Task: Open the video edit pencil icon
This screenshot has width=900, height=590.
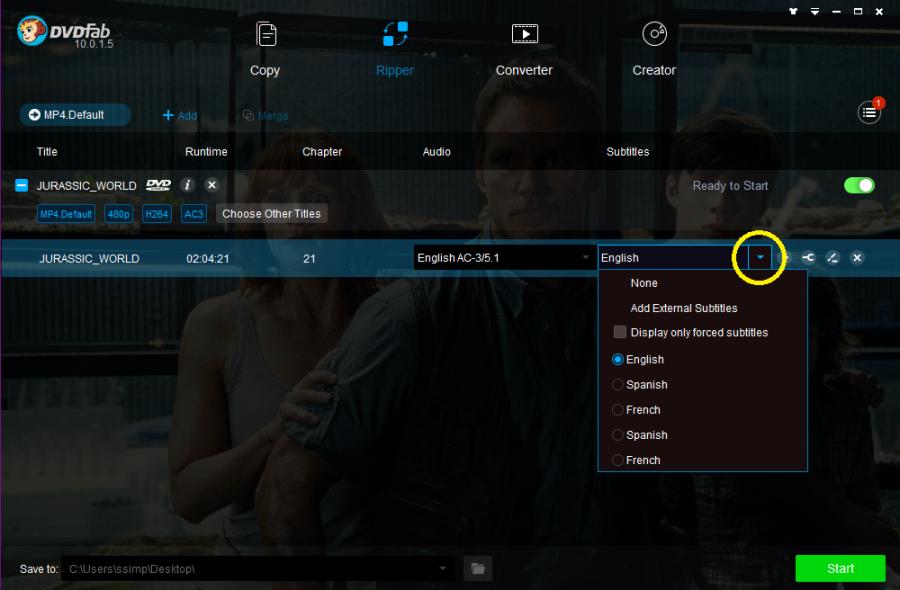Action: point(832,258)
